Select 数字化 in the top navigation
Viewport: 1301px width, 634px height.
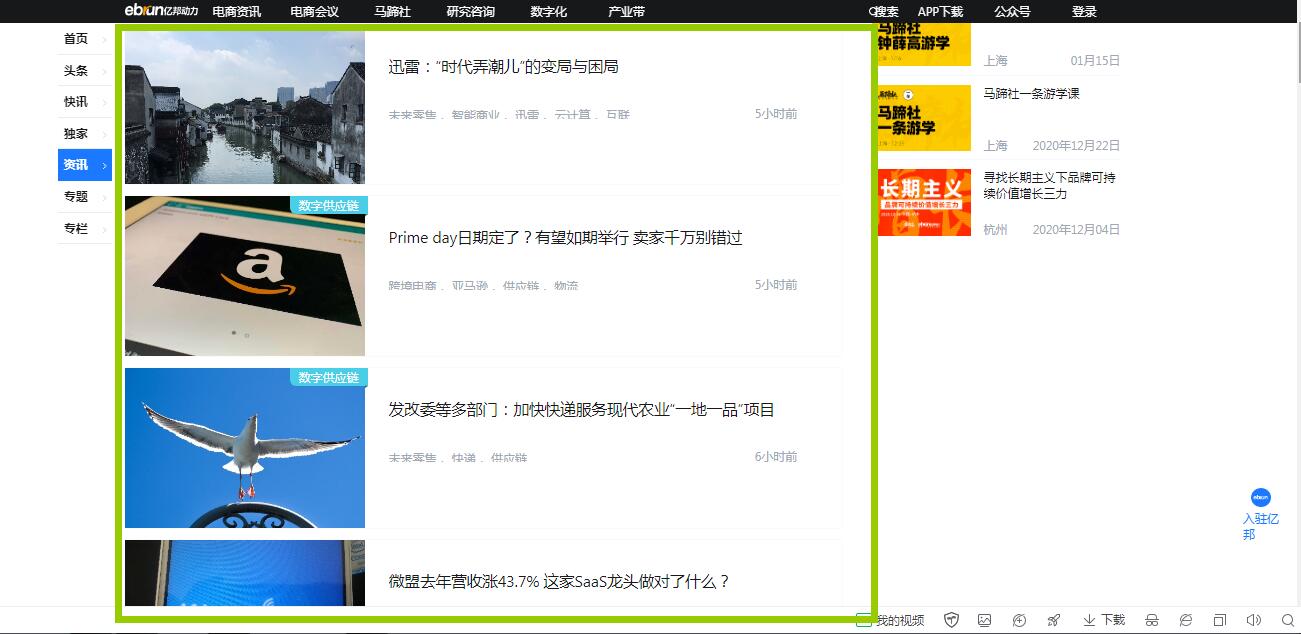click(549, 12)
